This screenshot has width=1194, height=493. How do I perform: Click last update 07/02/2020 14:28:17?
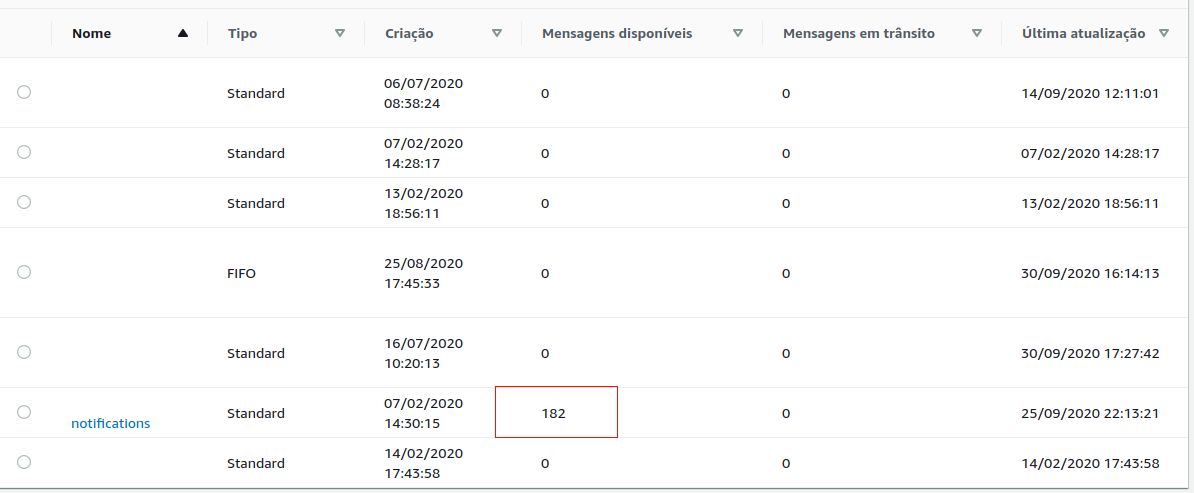click(1090, 153)
